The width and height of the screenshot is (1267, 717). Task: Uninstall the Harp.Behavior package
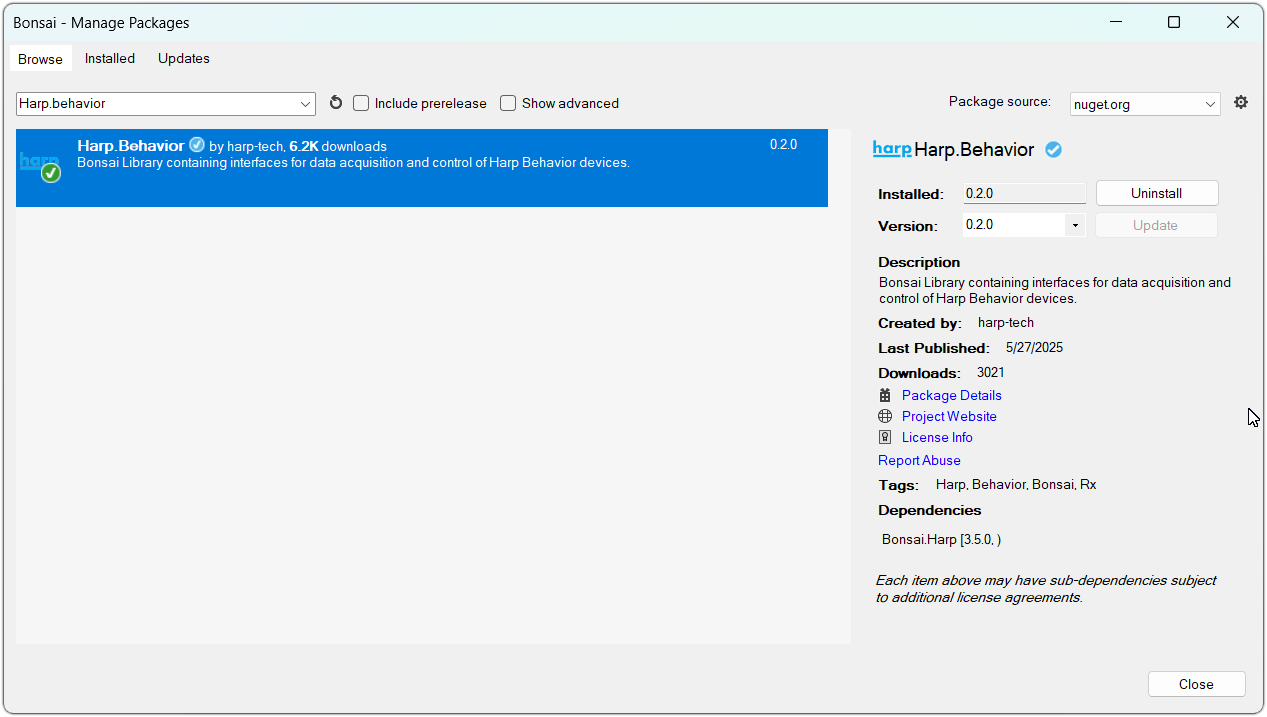pyautogui.click(x=1157, y=193)
